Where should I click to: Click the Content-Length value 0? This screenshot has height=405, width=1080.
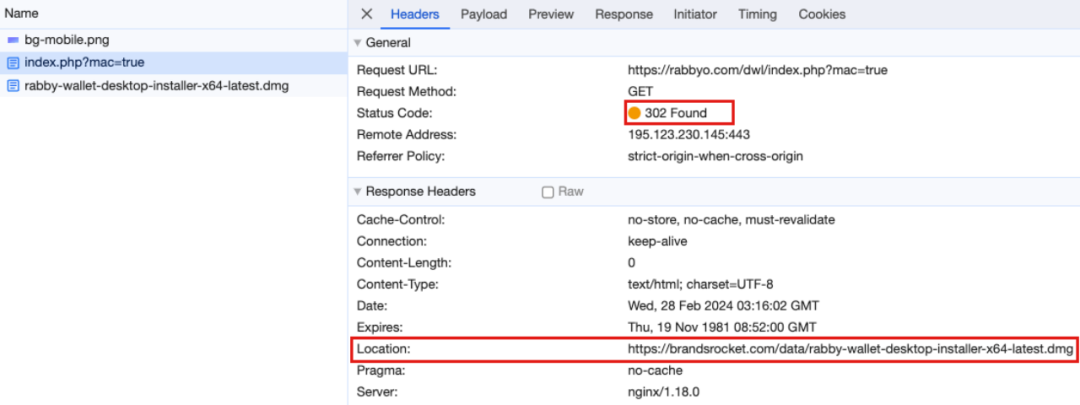point(632,263)
